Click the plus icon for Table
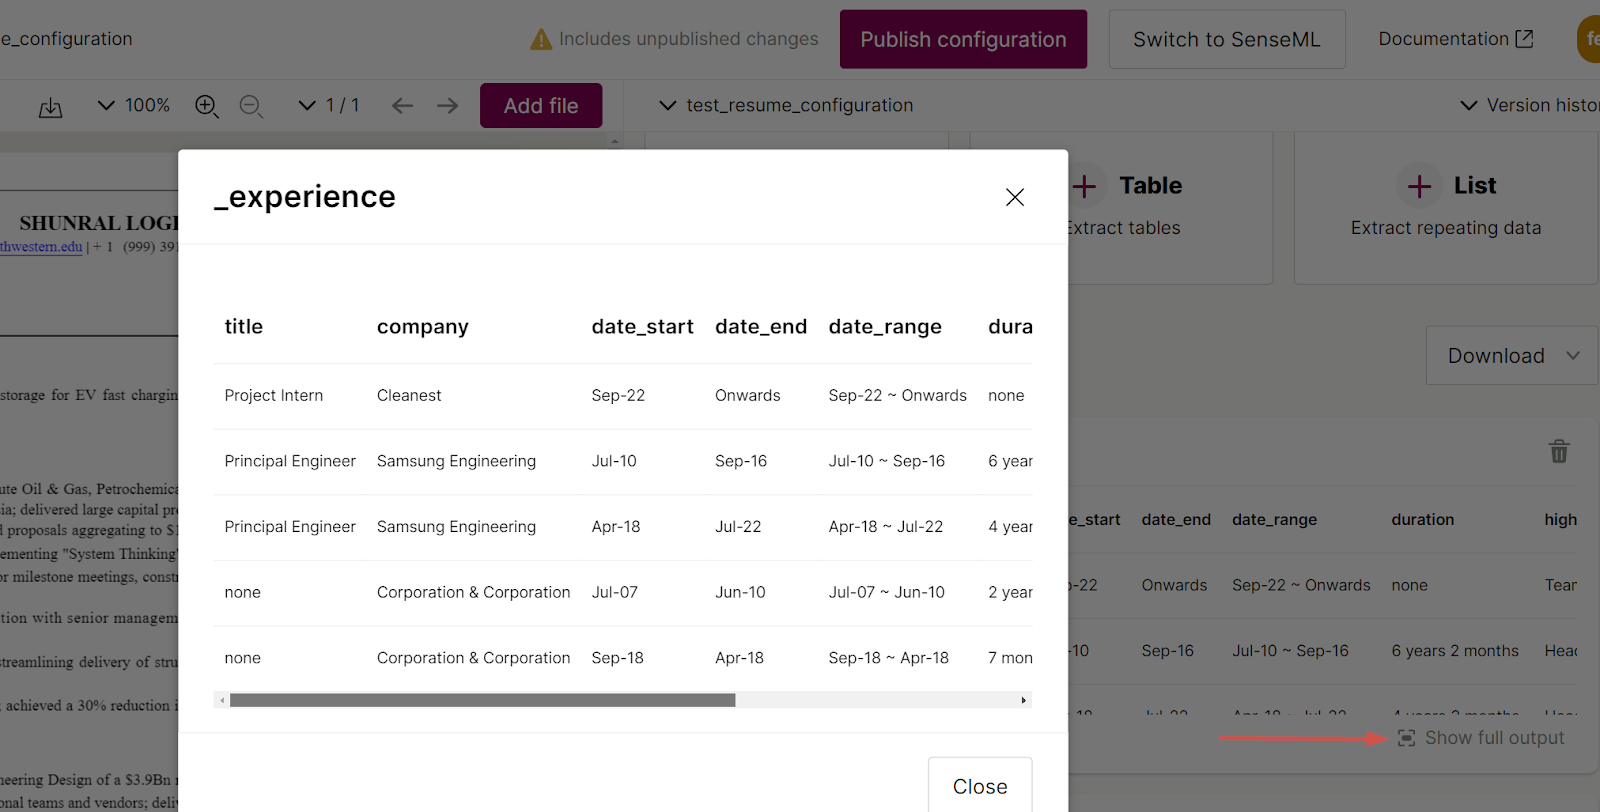Viewport: 1600px width, 812px height. pos(1085,186)
